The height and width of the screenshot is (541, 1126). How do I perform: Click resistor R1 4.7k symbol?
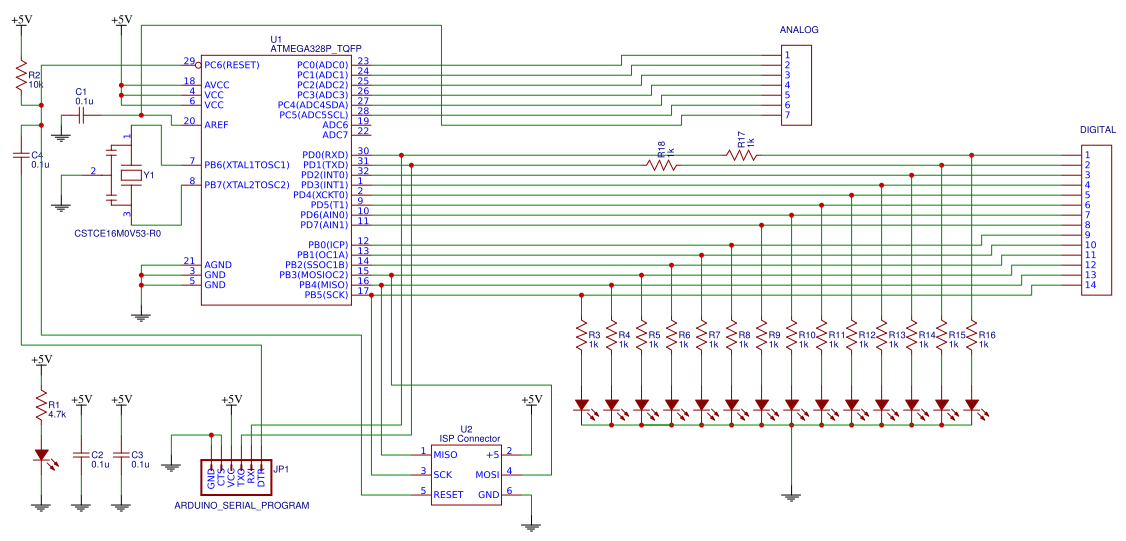[41, 408]
